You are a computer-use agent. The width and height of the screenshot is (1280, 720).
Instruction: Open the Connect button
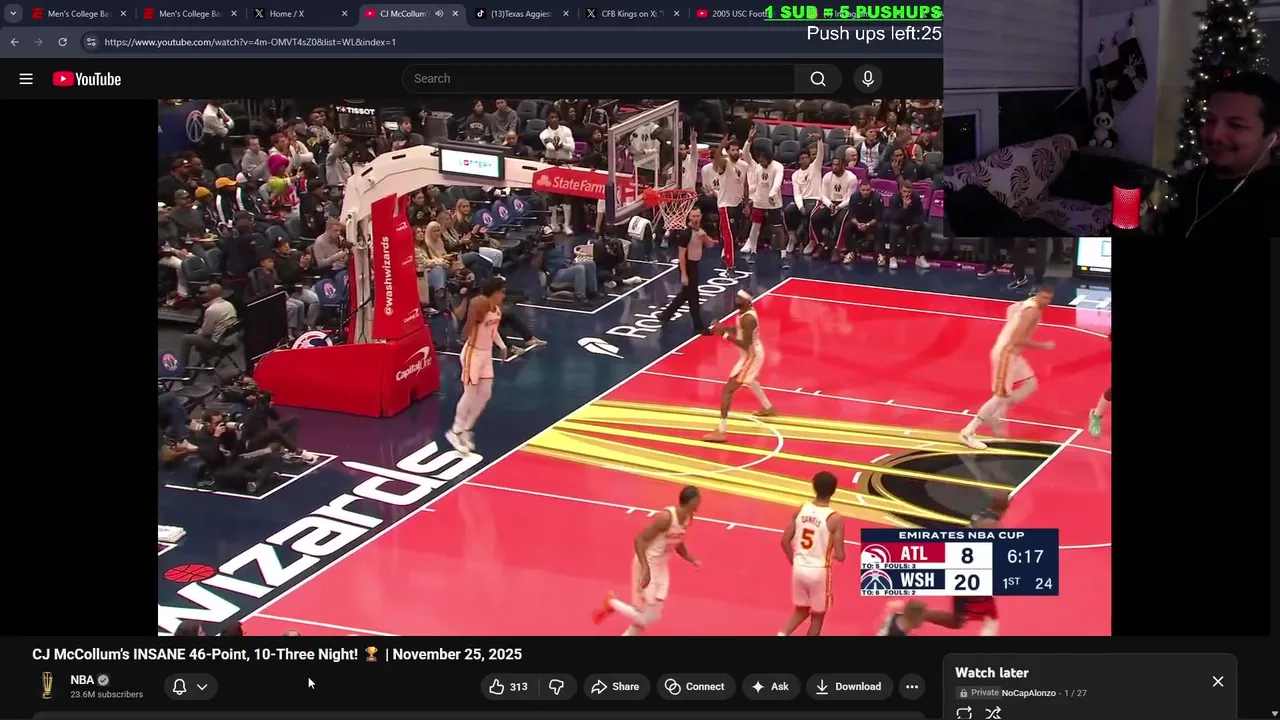(x=695, y=686)
